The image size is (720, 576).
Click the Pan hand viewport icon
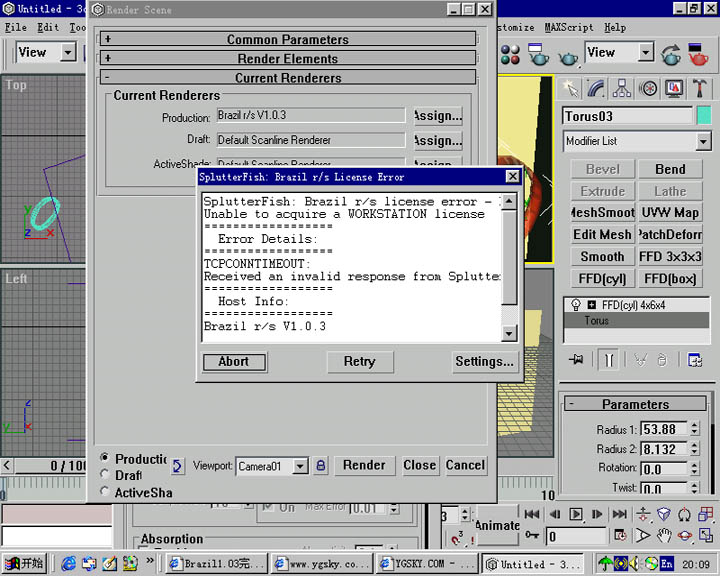pos(664,535)
